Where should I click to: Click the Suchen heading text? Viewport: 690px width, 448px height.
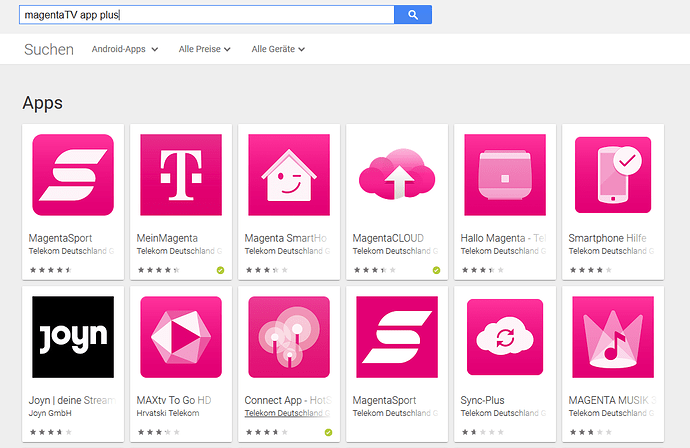(x=49, y=49)
